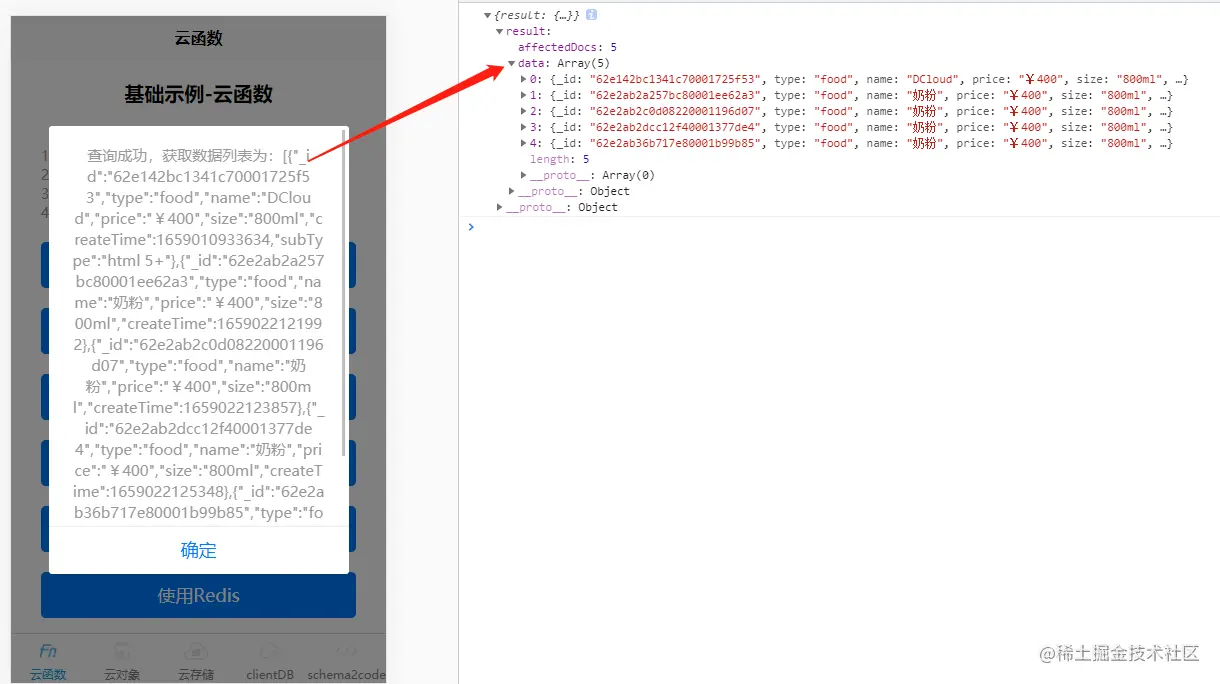Expand array item 3 with id 62e2ab2dcc12f40001377de4
The image size is (1220, 684).
coord(525,127)
